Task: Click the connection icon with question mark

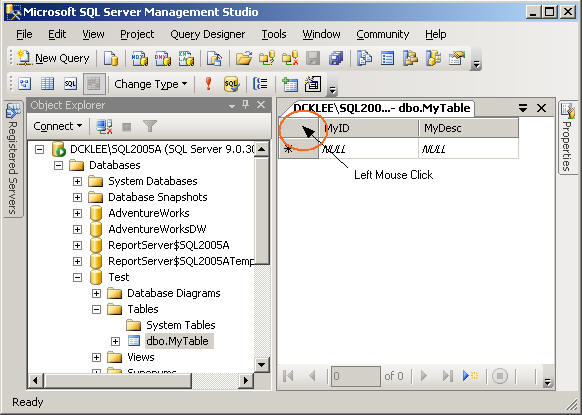Action: [x=267, y=58]
